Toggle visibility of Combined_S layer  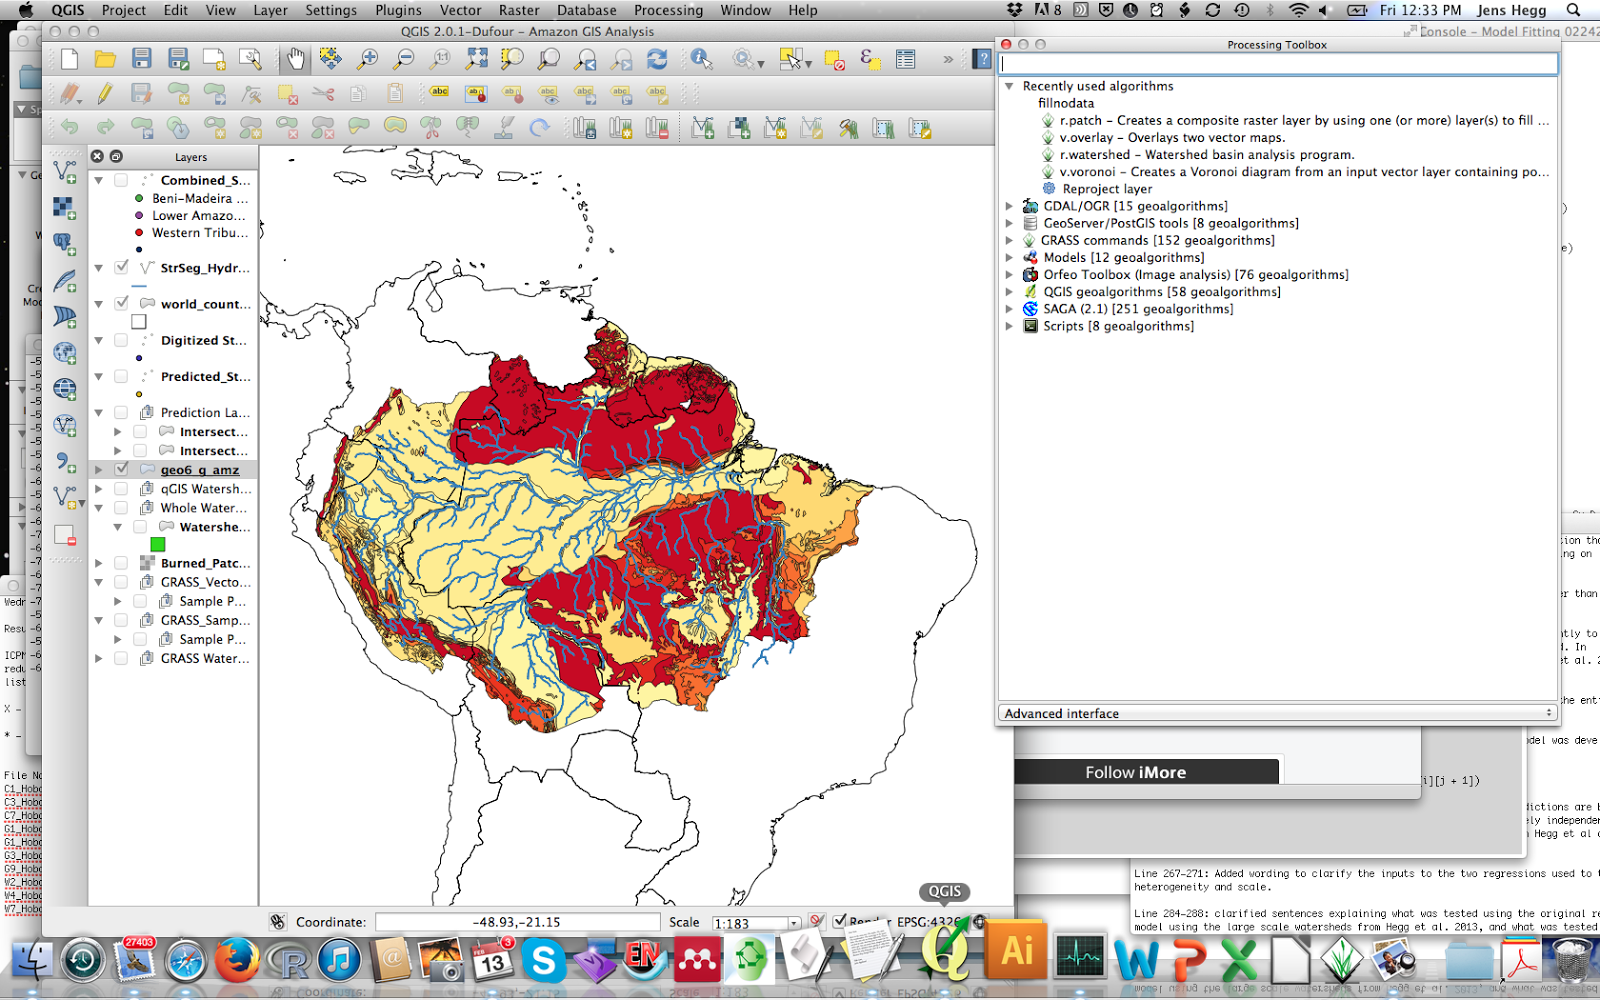121,180
